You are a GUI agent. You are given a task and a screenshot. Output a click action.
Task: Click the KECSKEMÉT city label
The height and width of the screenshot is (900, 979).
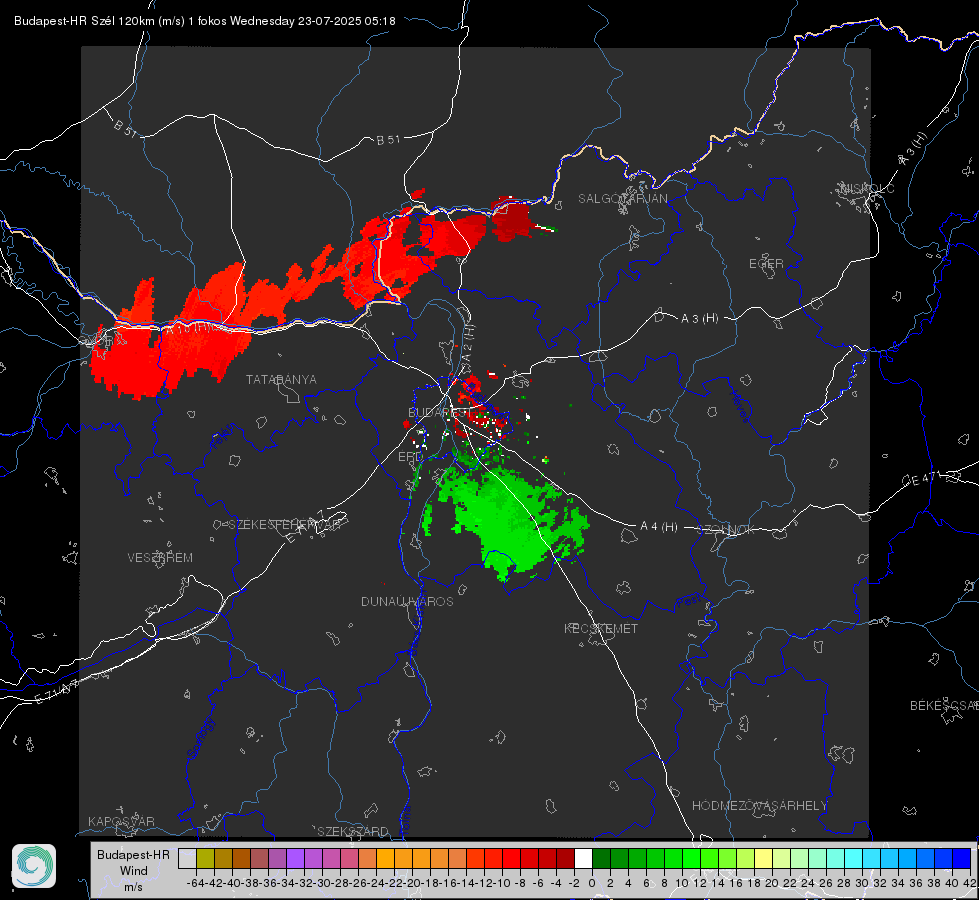click(x=601, y=628)
